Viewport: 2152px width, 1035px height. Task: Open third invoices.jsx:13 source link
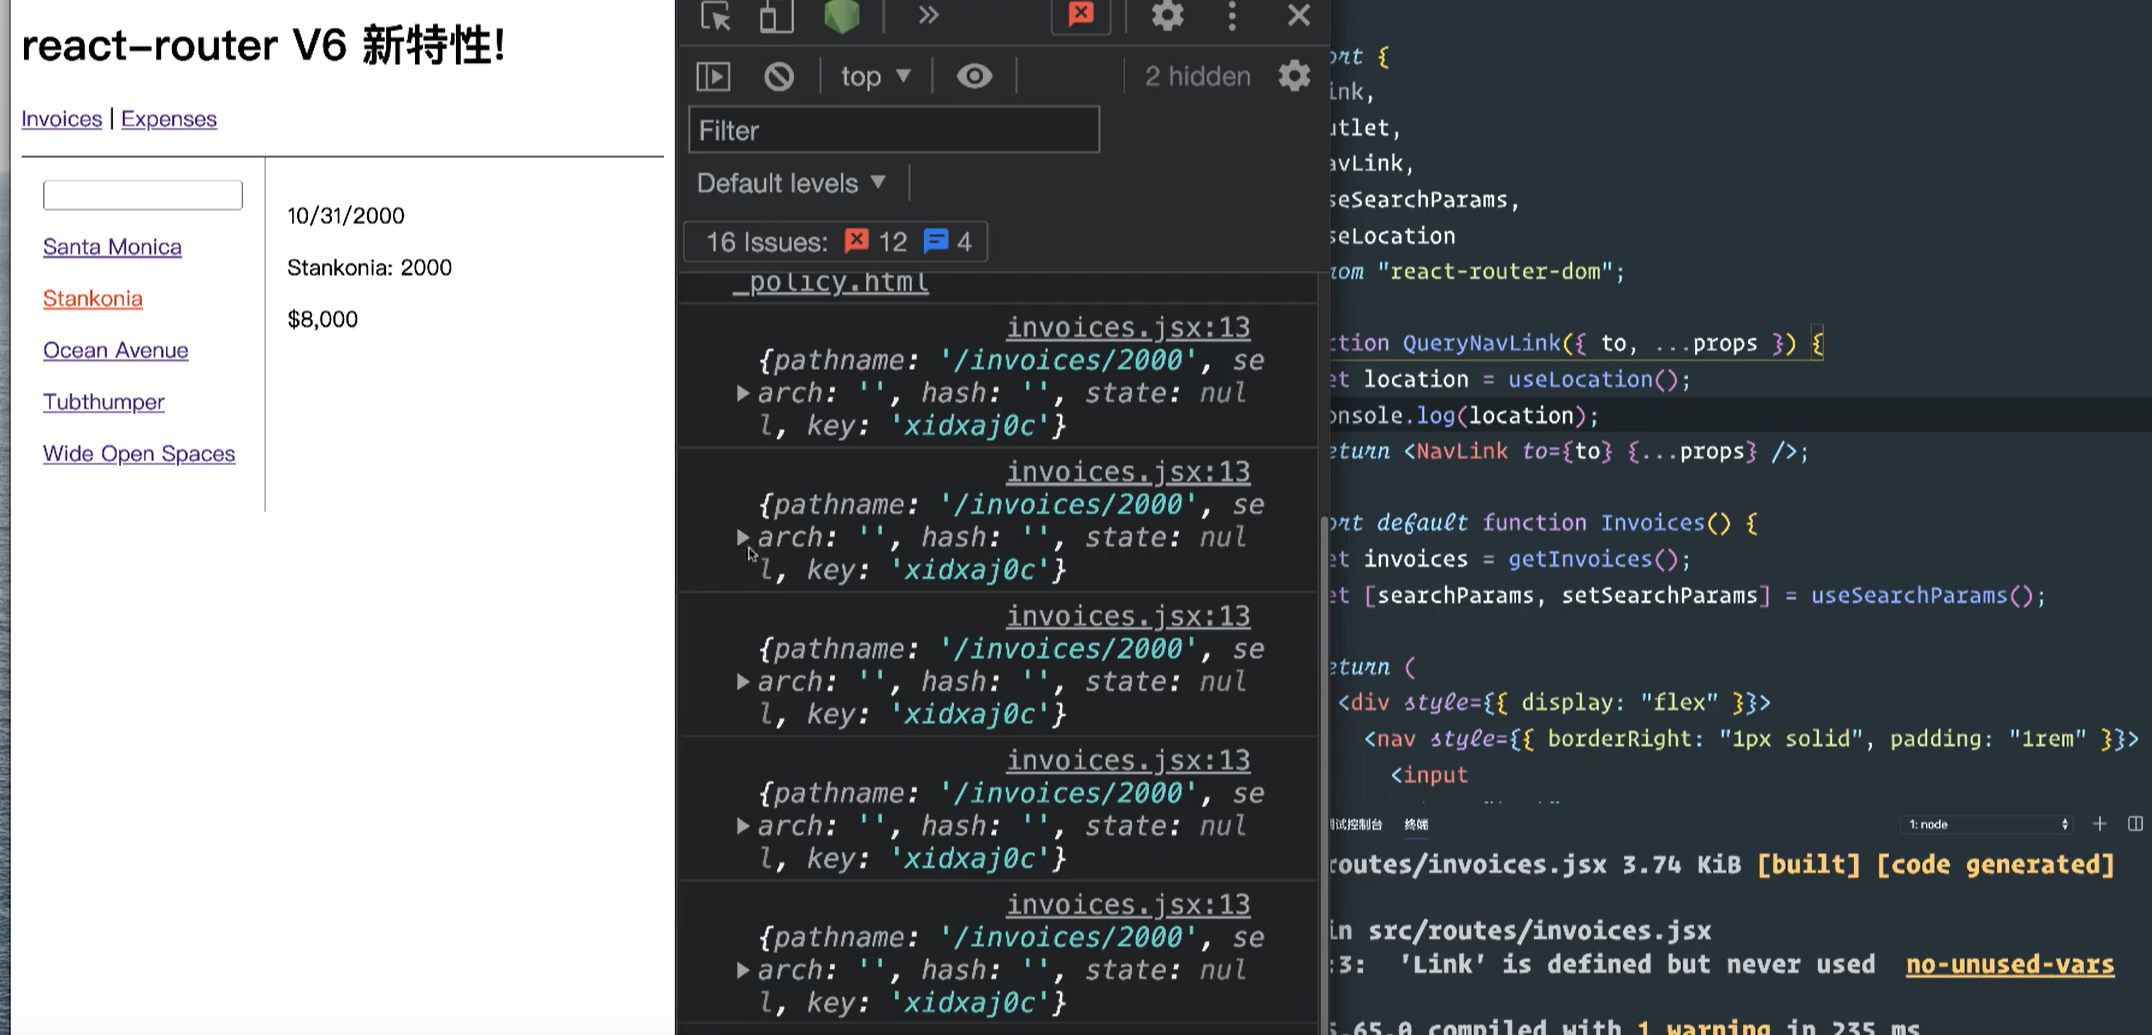click(1128, 617)
